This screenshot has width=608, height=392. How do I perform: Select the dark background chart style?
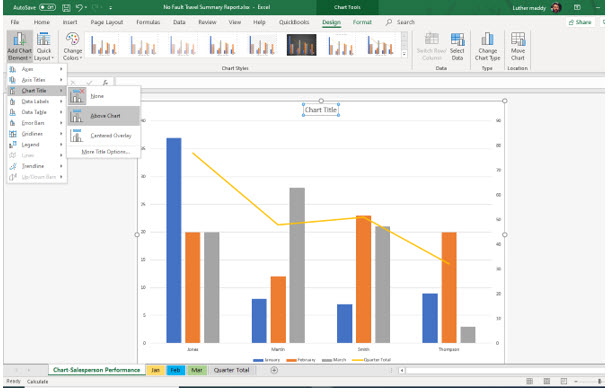(301, 45)
